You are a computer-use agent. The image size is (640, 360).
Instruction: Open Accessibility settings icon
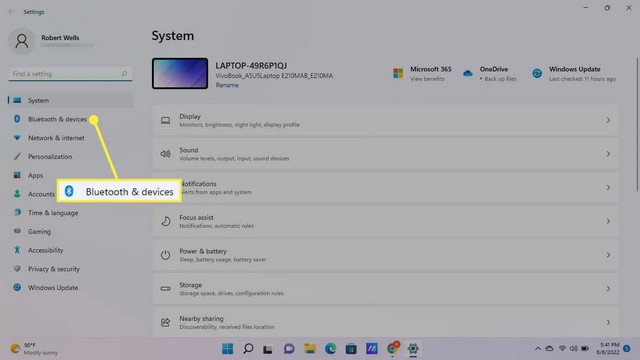tap(17, 250)
